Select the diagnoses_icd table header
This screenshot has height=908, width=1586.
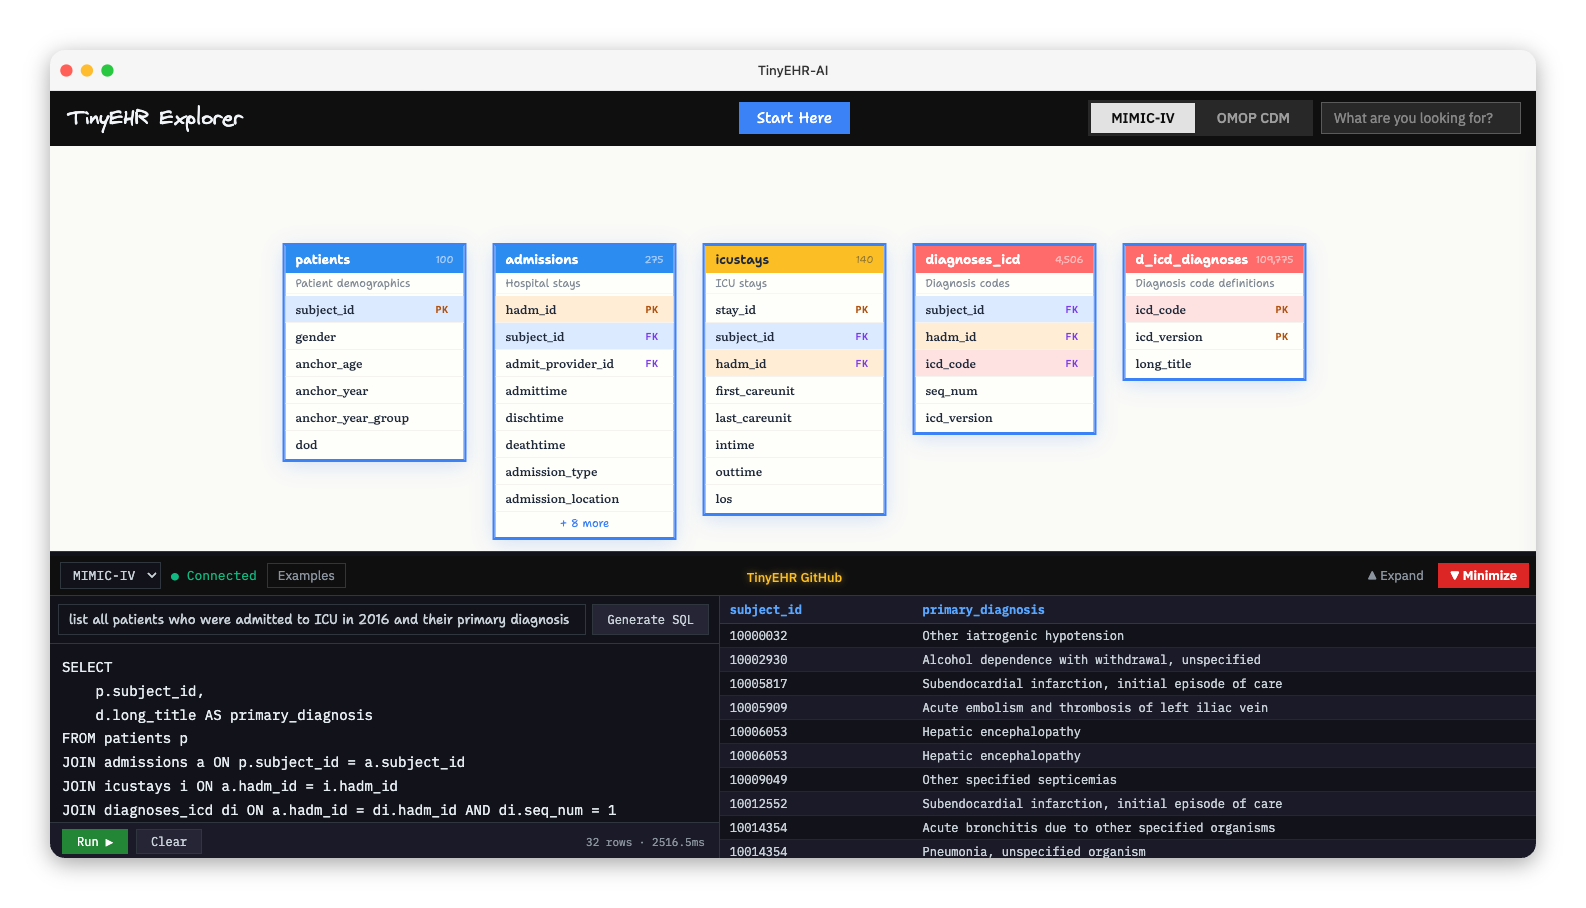point(1004,259)
